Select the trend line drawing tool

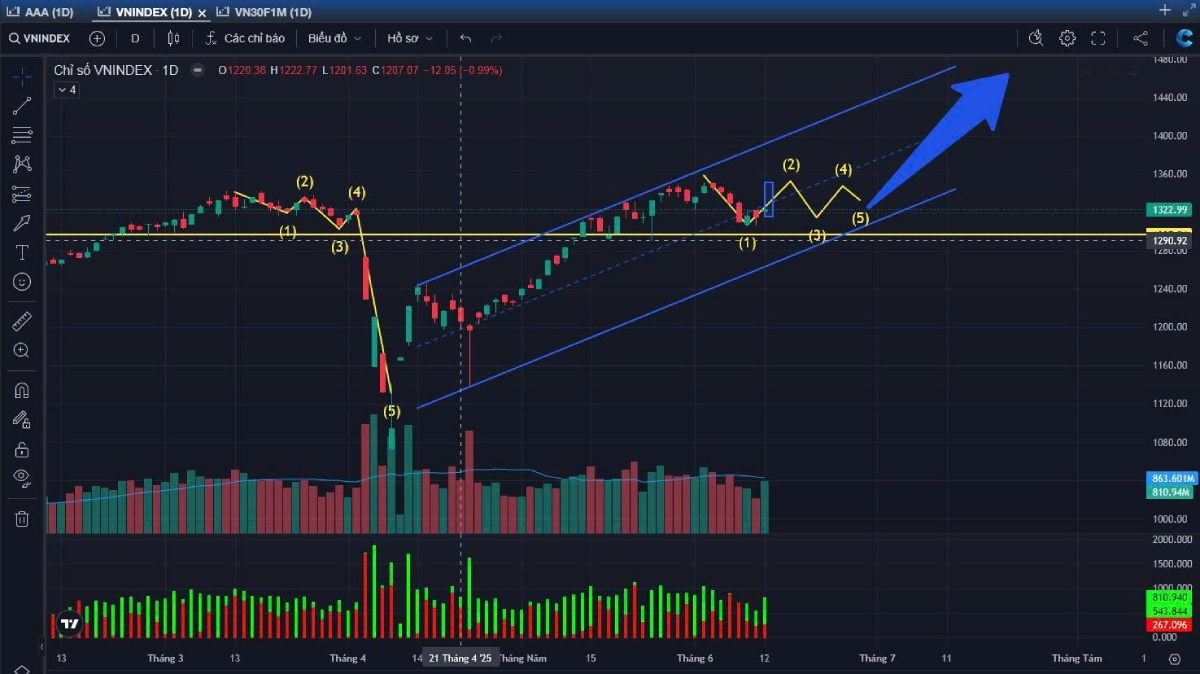click(x=22, y=106)
